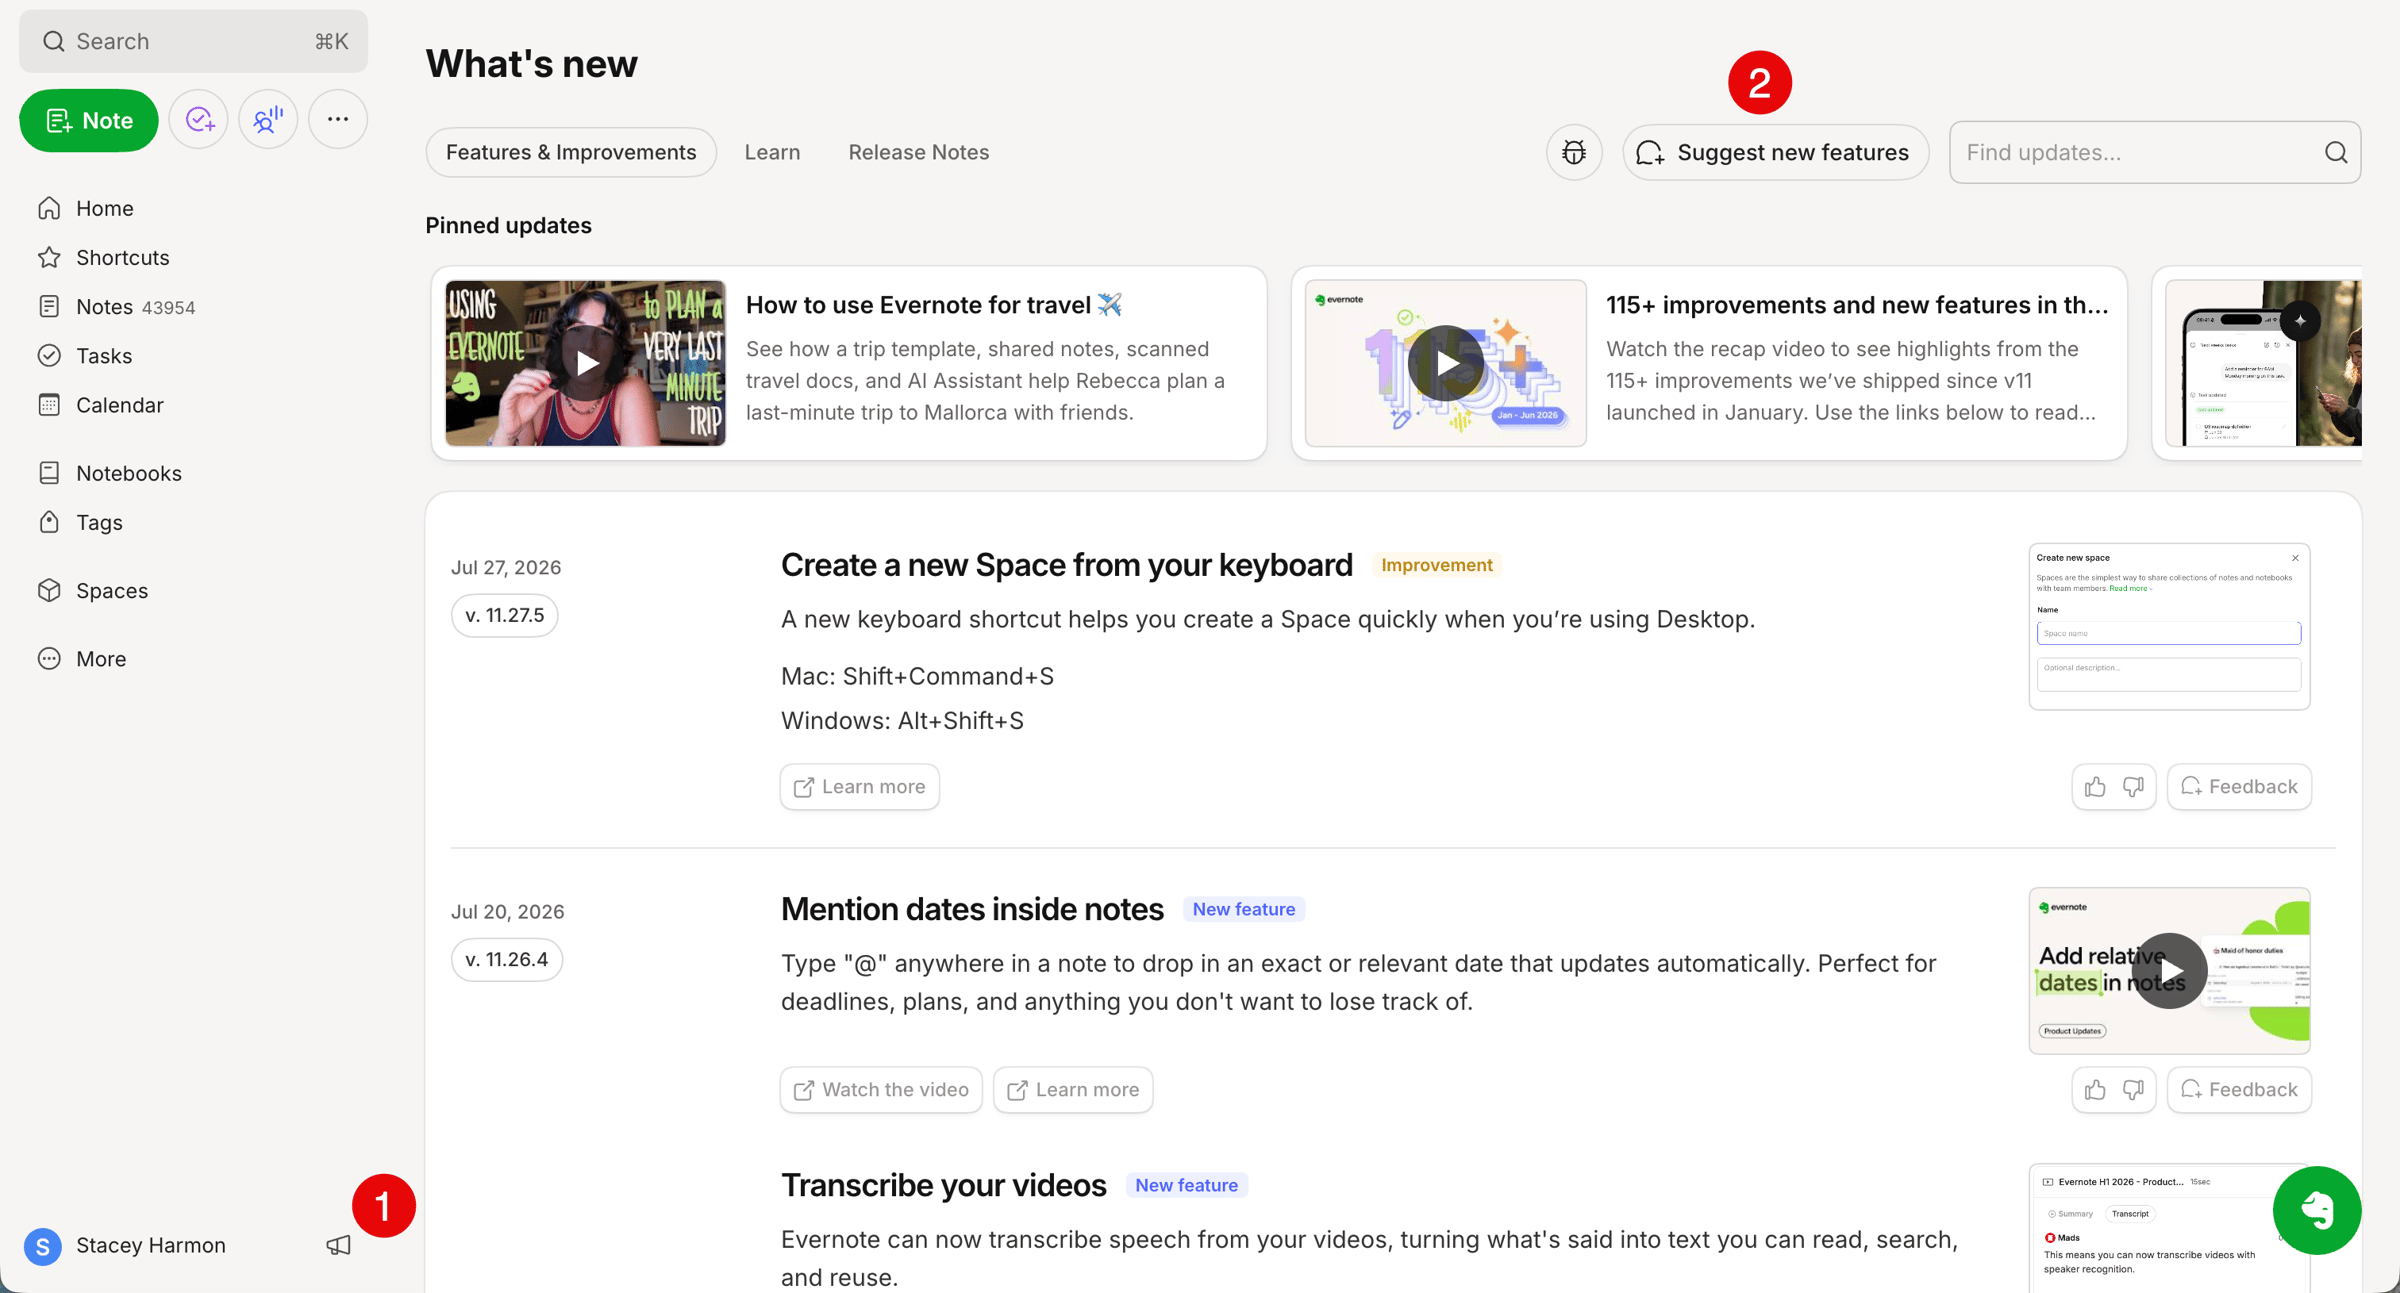Give thumbs up to Create a new Space update
Viewport: 2400px width, 1293px height.
[2095, 787]
